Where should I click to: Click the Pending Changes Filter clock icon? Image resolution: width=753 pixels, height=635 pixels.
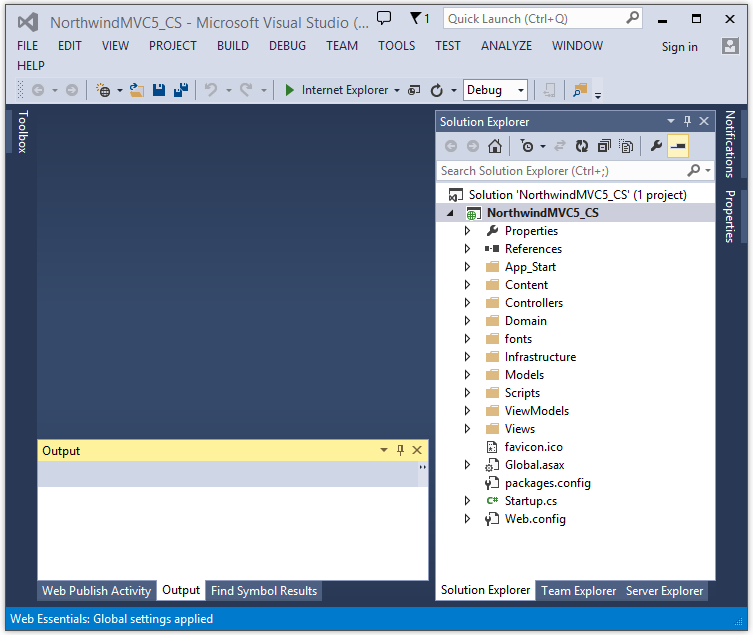(x=527, y=146)
